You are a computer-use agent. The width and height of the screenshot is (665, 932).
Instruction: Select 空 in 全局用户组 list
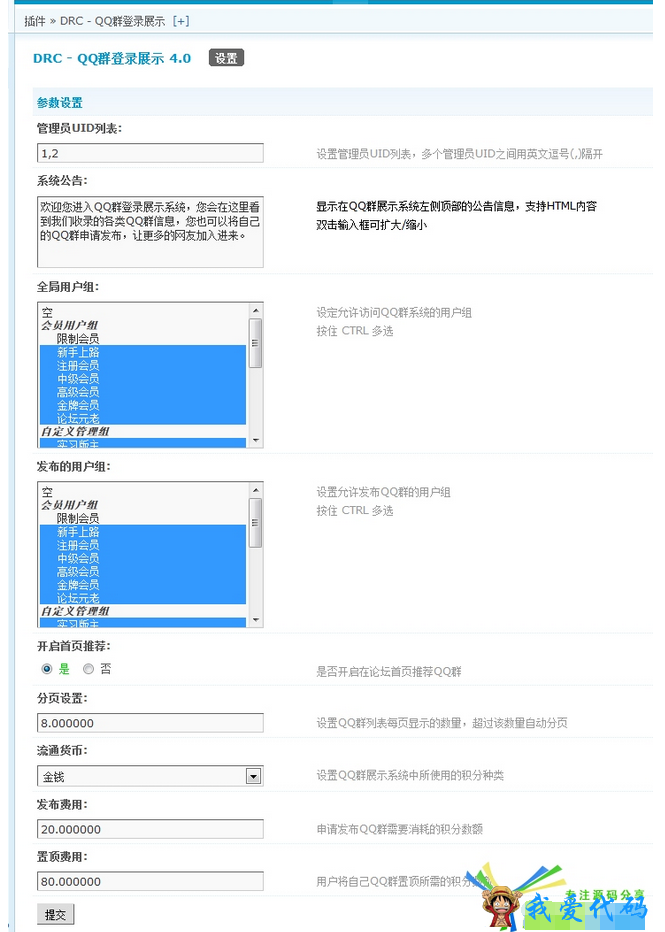[x=143, y=311]
